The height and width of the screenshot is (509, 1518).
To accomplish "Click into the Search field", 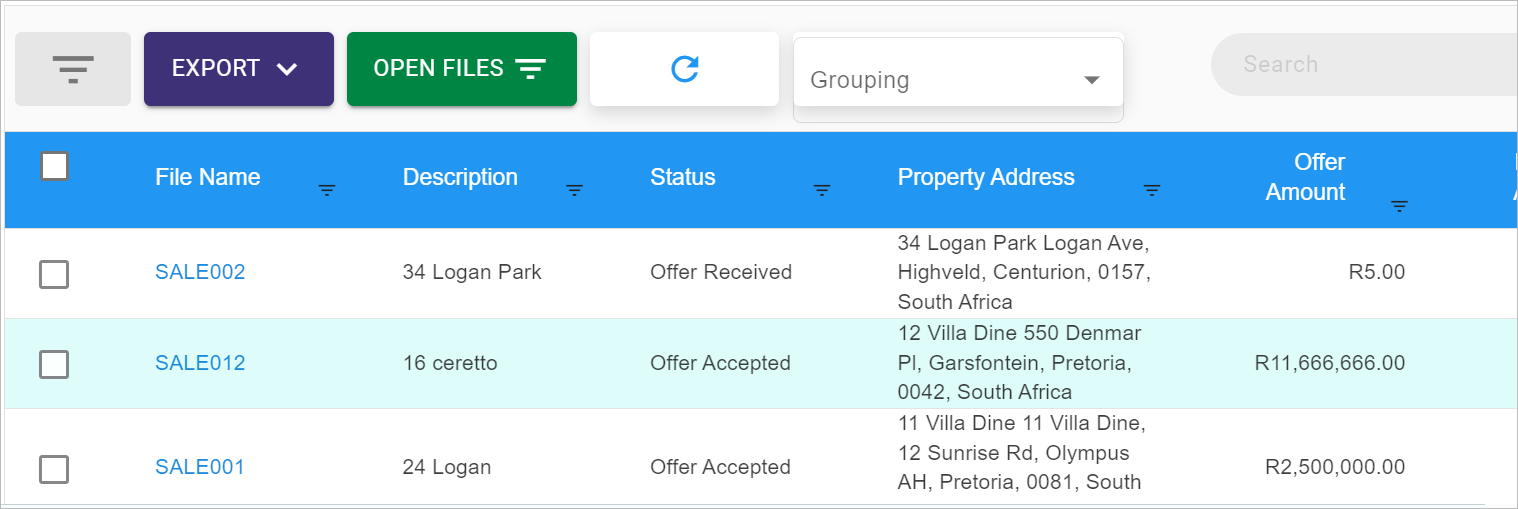I will pyautogui.click(x=1364, y=65).
